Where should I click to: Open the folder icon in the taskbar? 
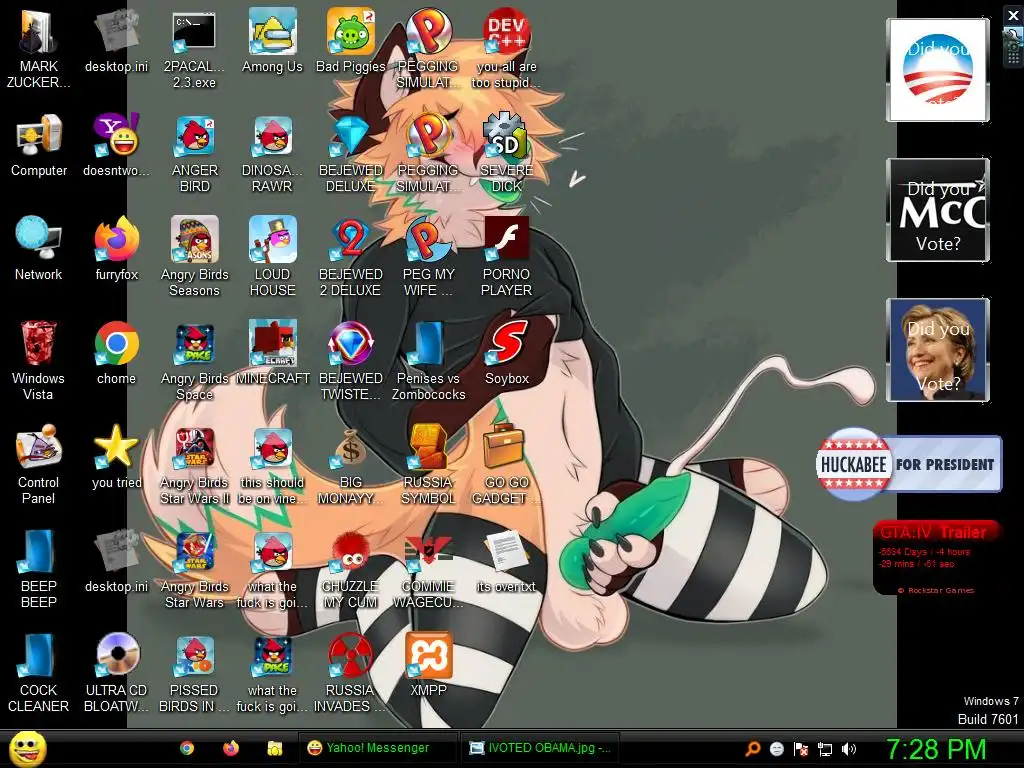pyautogui.click(x=275, y=748)
